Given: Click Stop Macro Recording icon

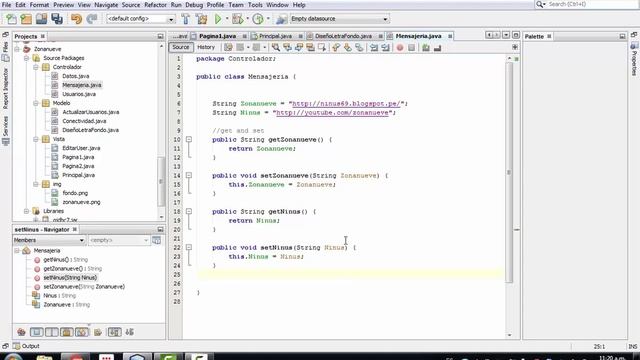Looking at the screenshot, I should pyautogui.click(x=411, y=48).
